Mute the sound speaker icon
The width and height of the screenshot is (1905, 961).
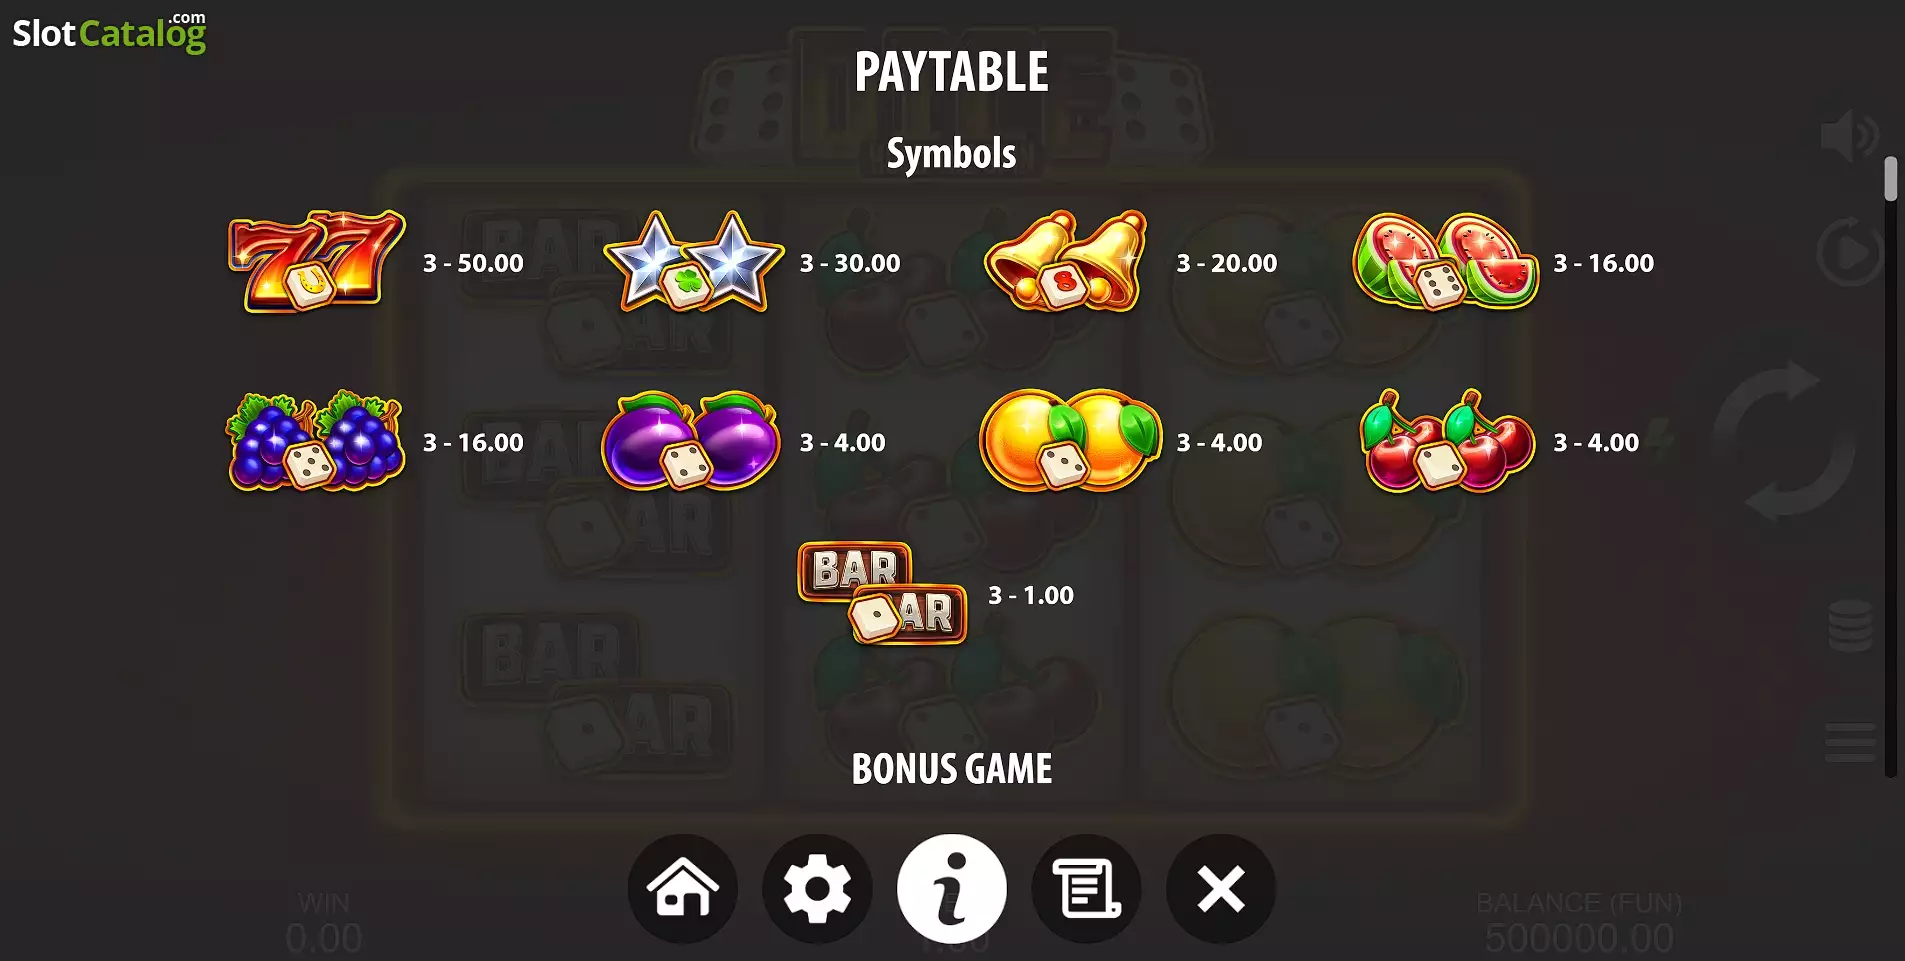(1848, 135)
